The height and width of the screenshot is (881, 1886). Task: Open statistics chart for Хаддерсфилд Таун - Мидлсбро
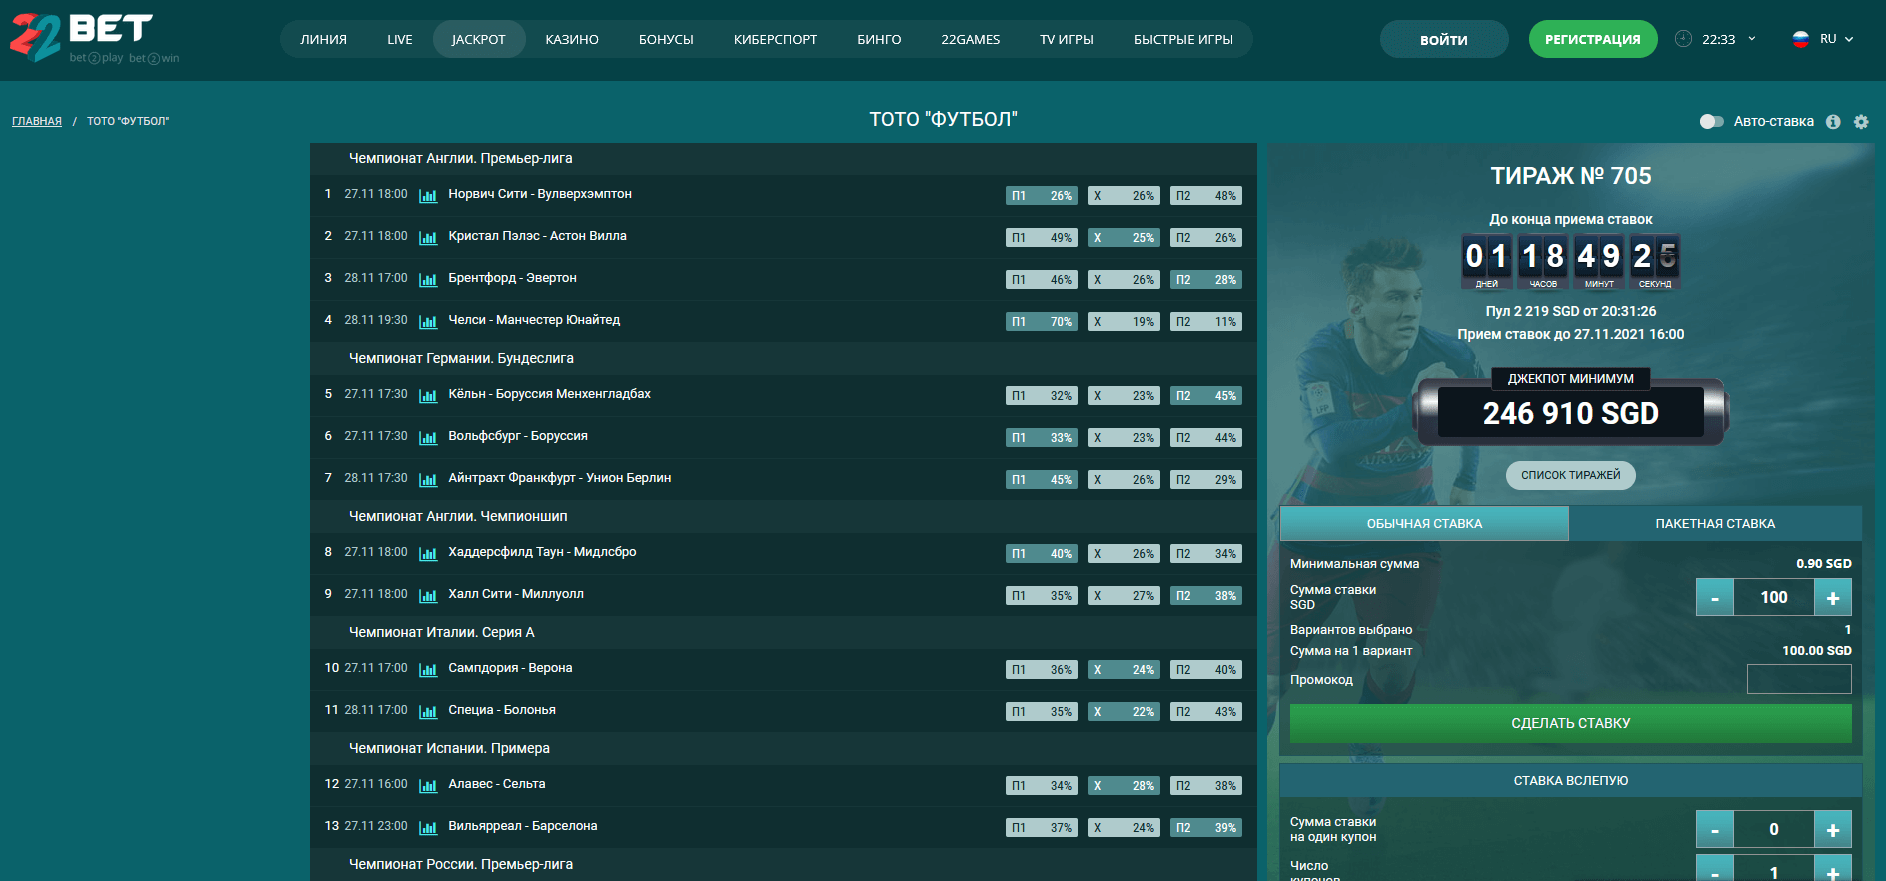click(x=428, y=554)
